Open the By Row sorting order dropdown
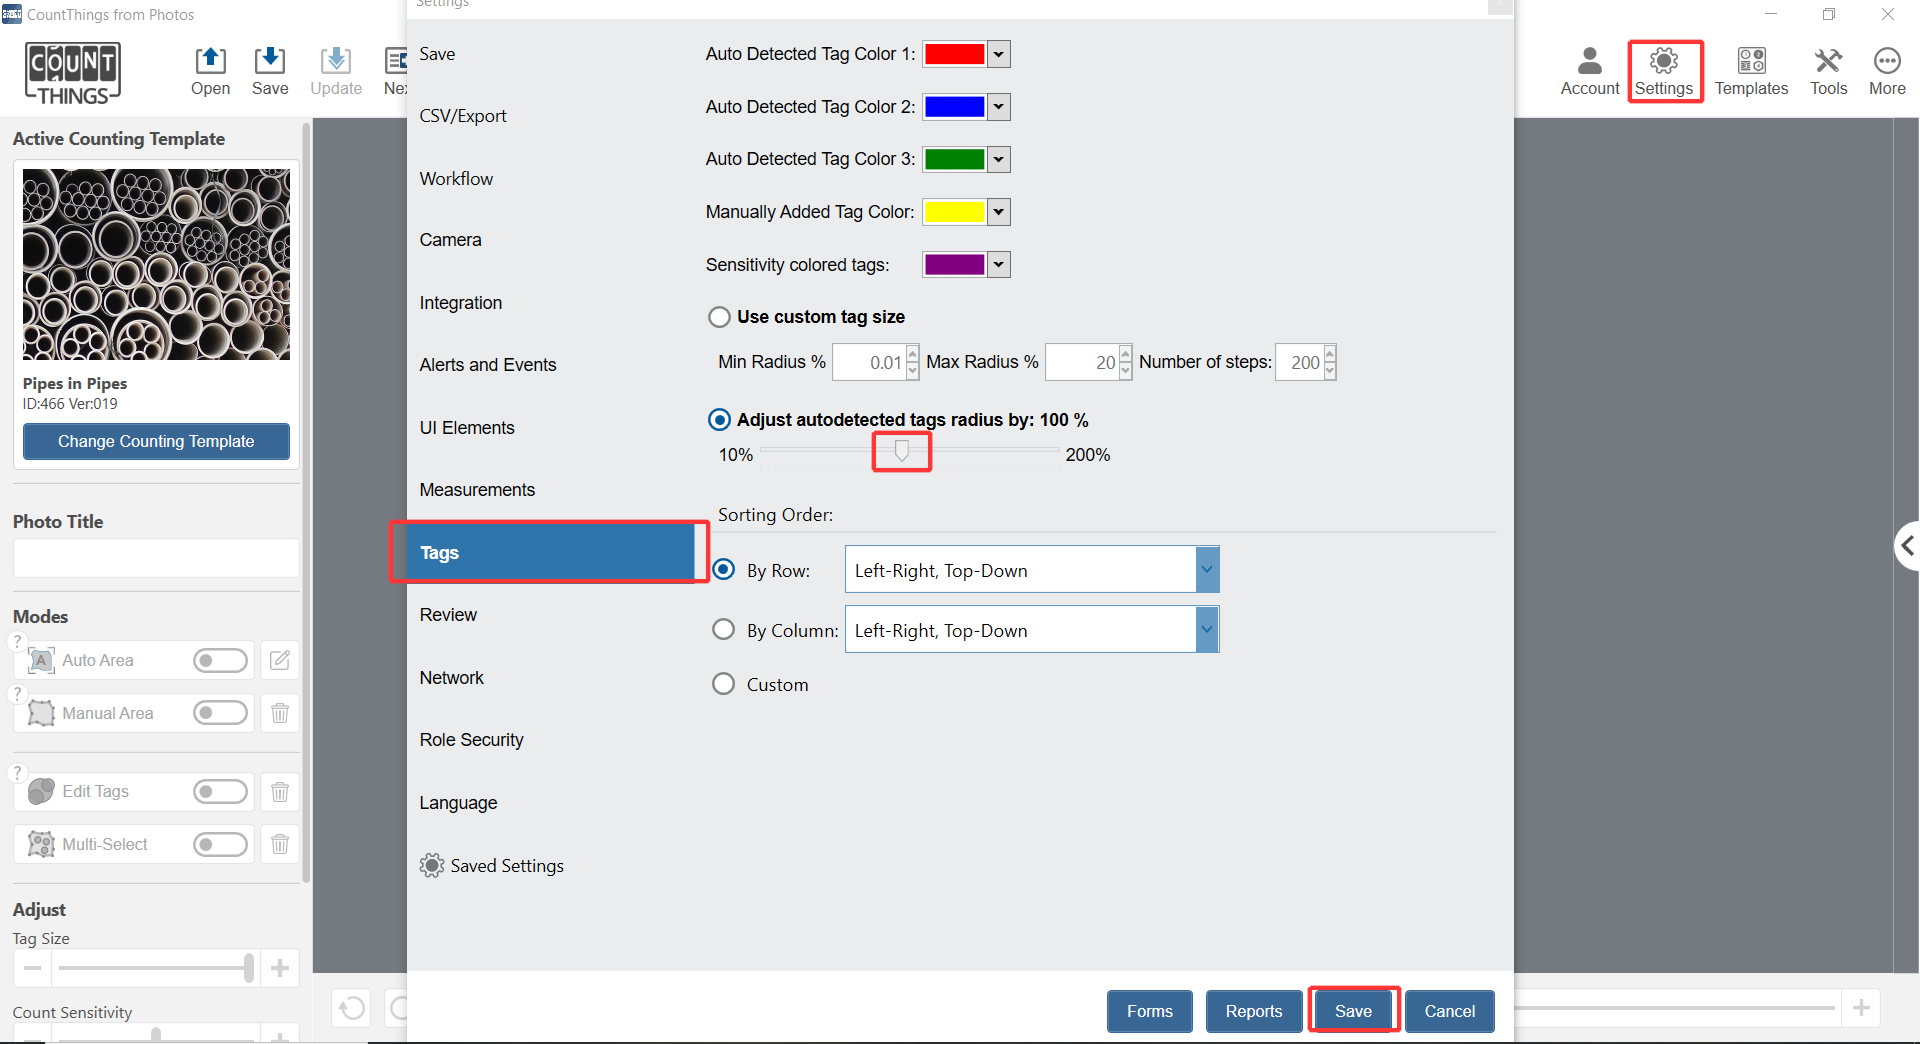Screen dimensions: 1920x1044 coord(1207,570)
